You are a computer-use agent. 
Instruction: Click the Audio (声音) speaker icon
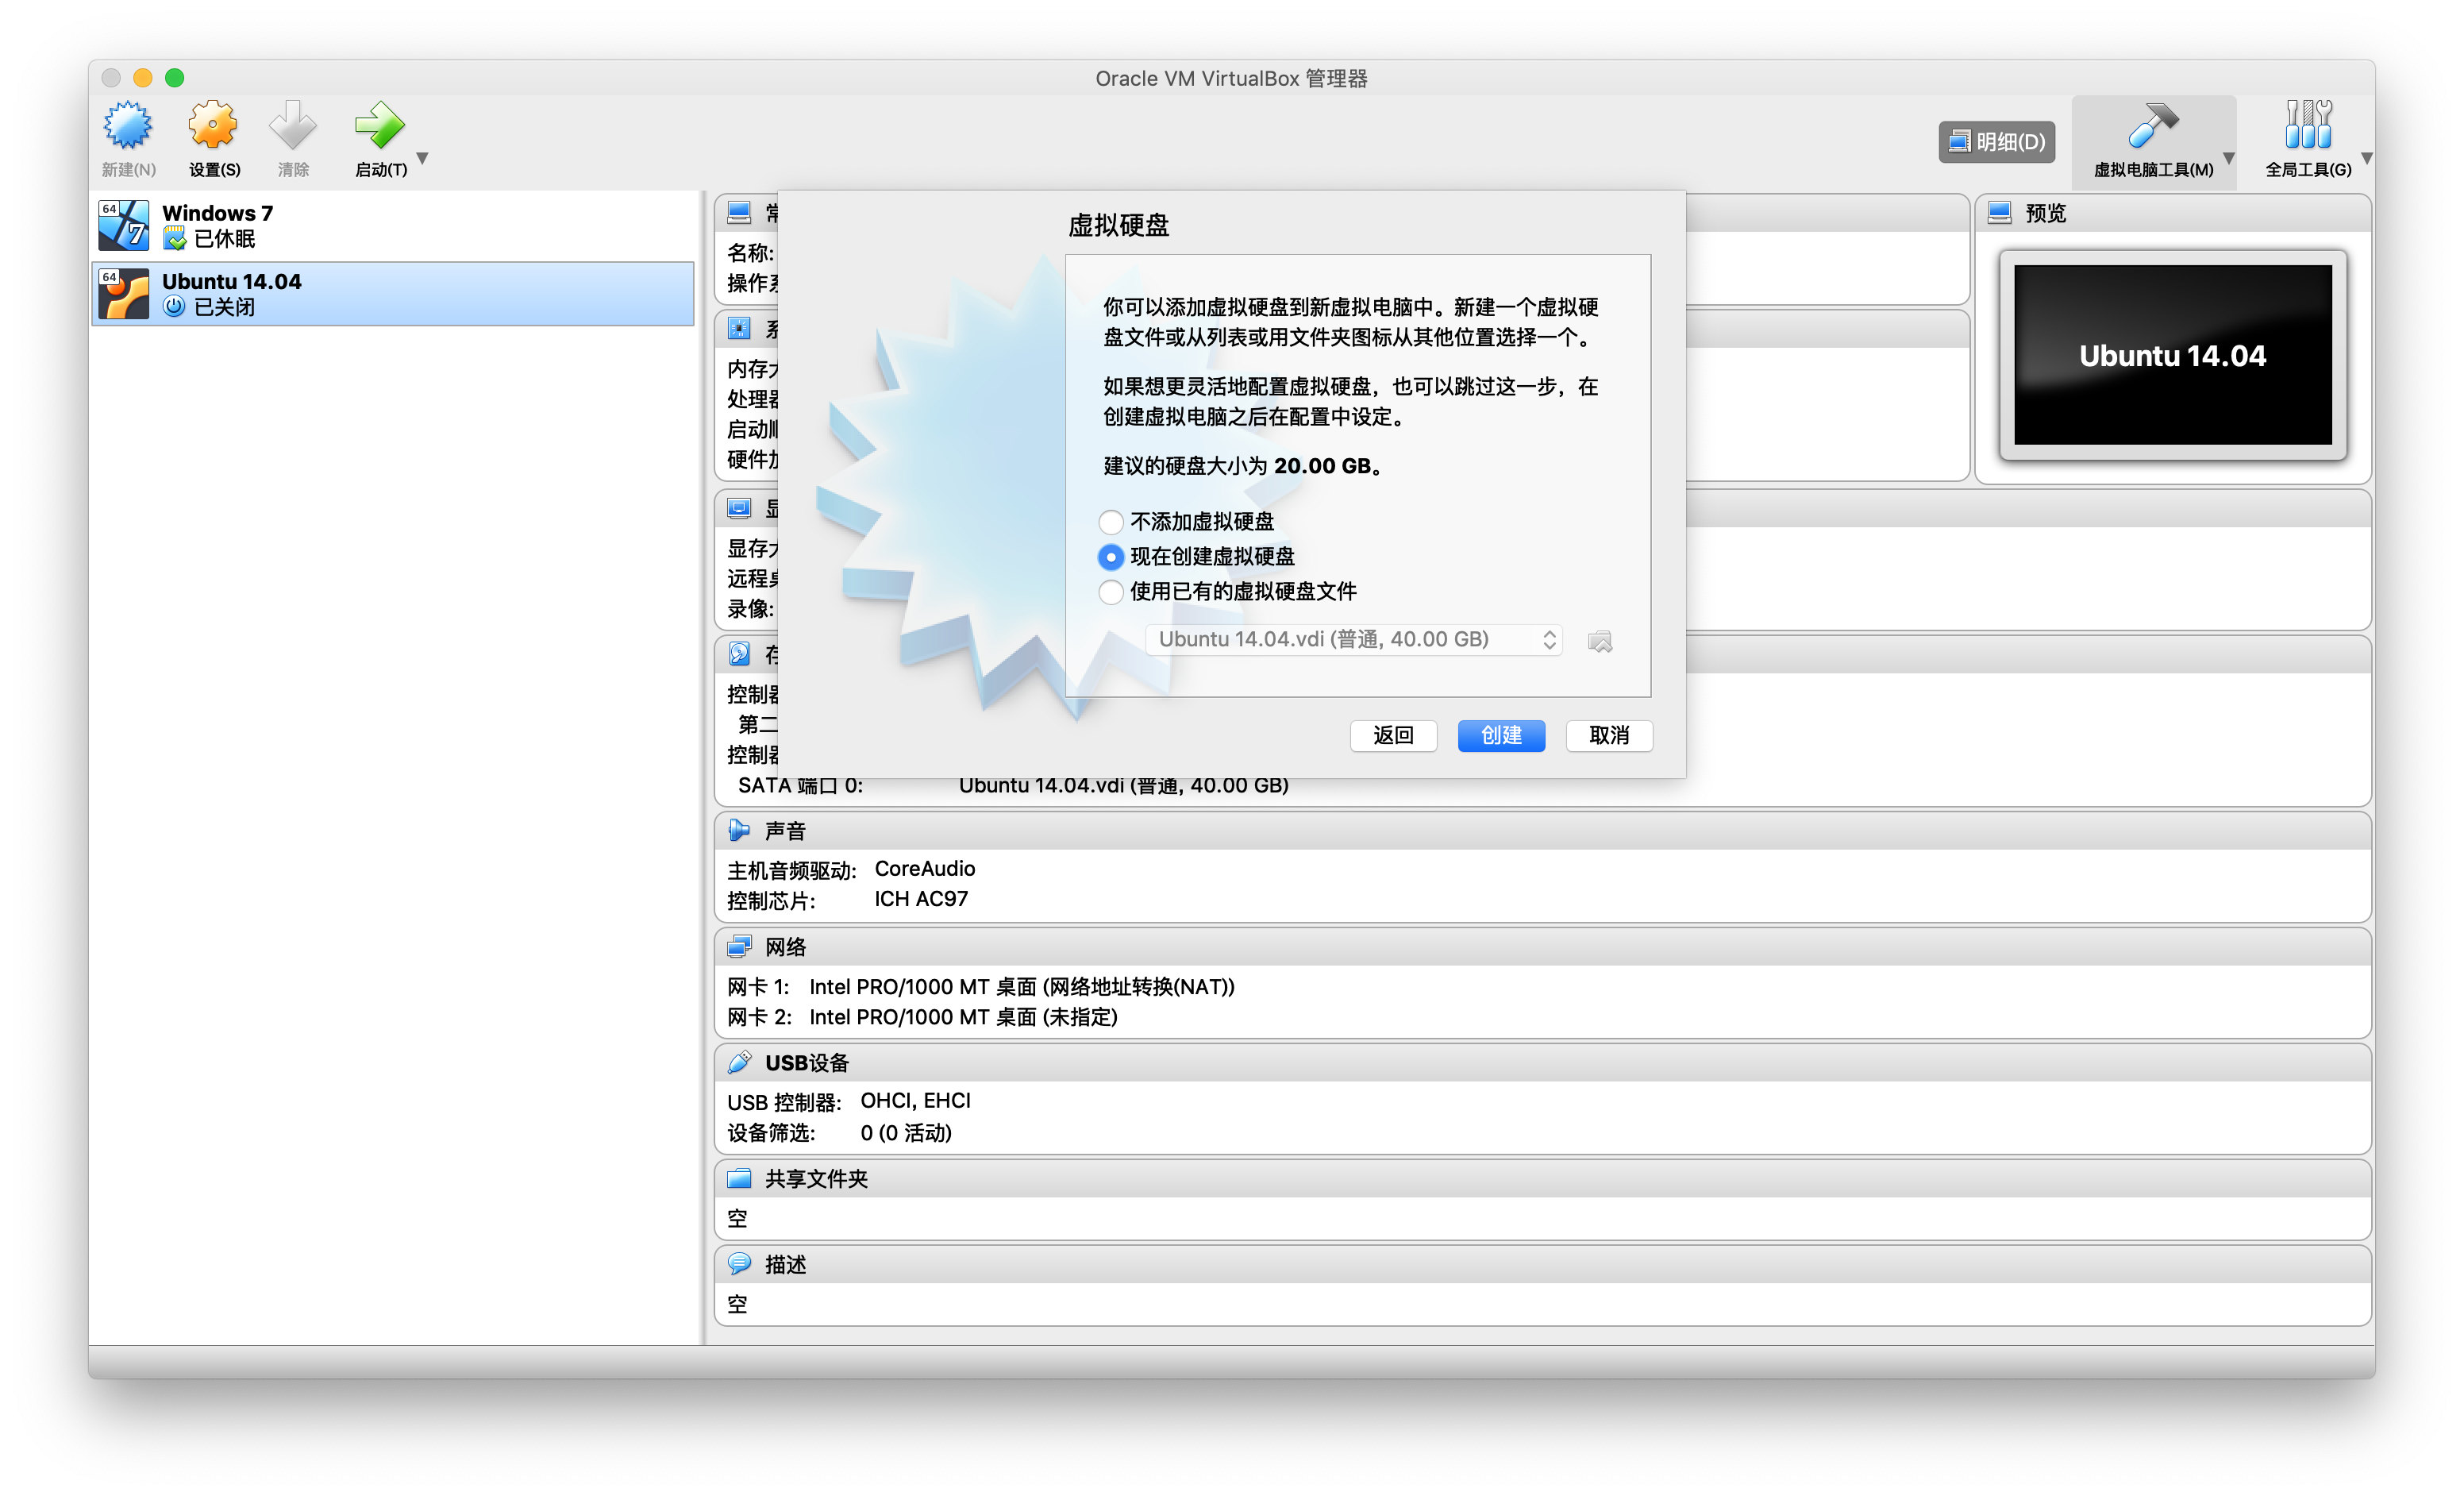pos(739,831)
